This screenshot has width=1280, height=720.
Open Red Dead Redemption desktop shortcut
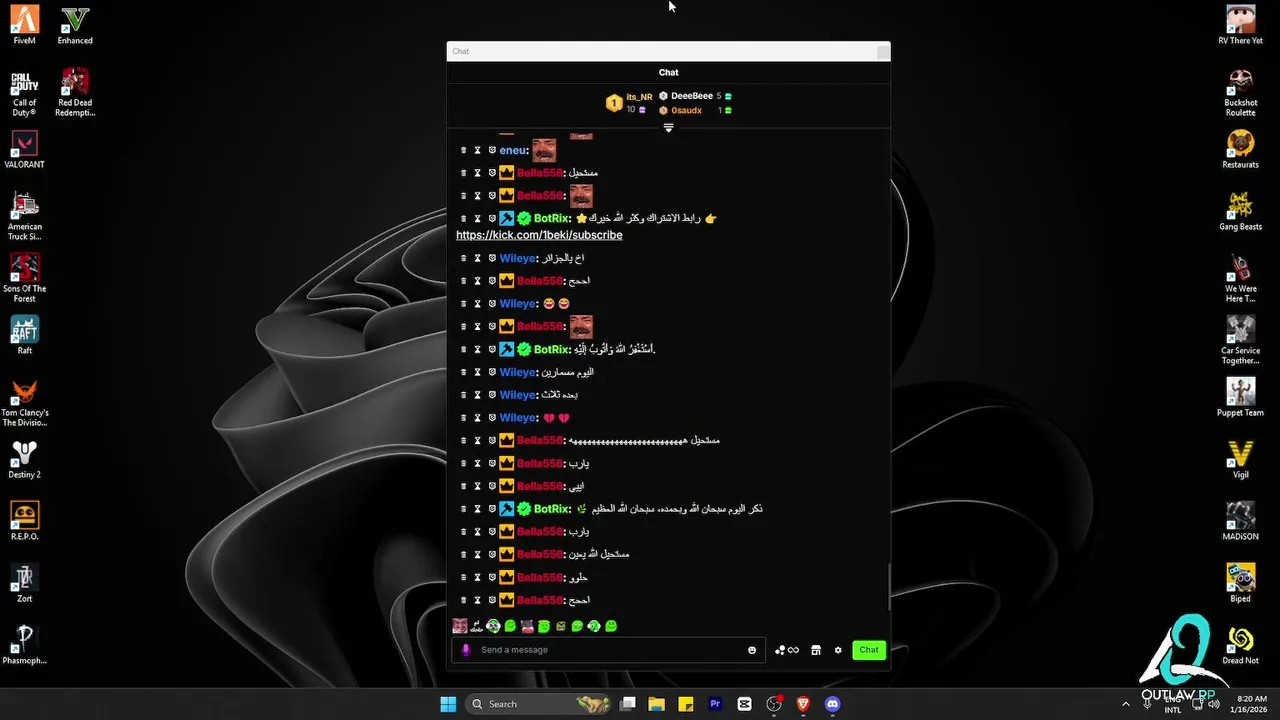[75, 92]
